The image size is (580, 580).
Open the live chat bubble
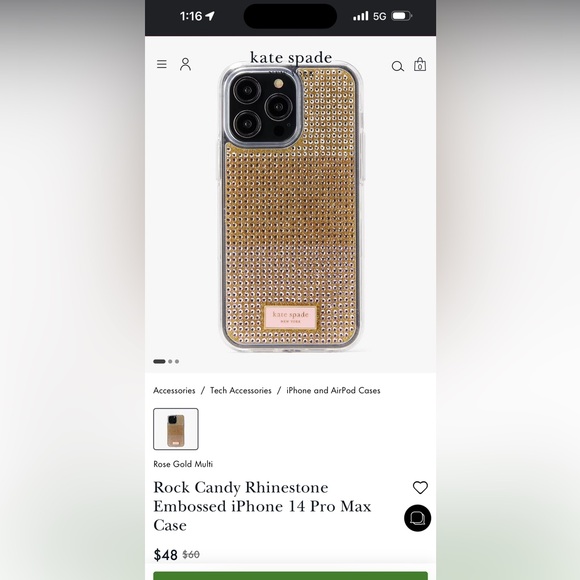coord(418,518)
